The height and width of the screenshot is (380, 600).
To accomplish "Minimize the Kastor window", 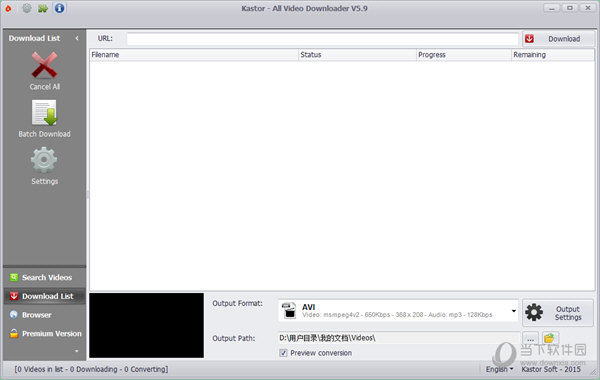I will tap(551, 8).
